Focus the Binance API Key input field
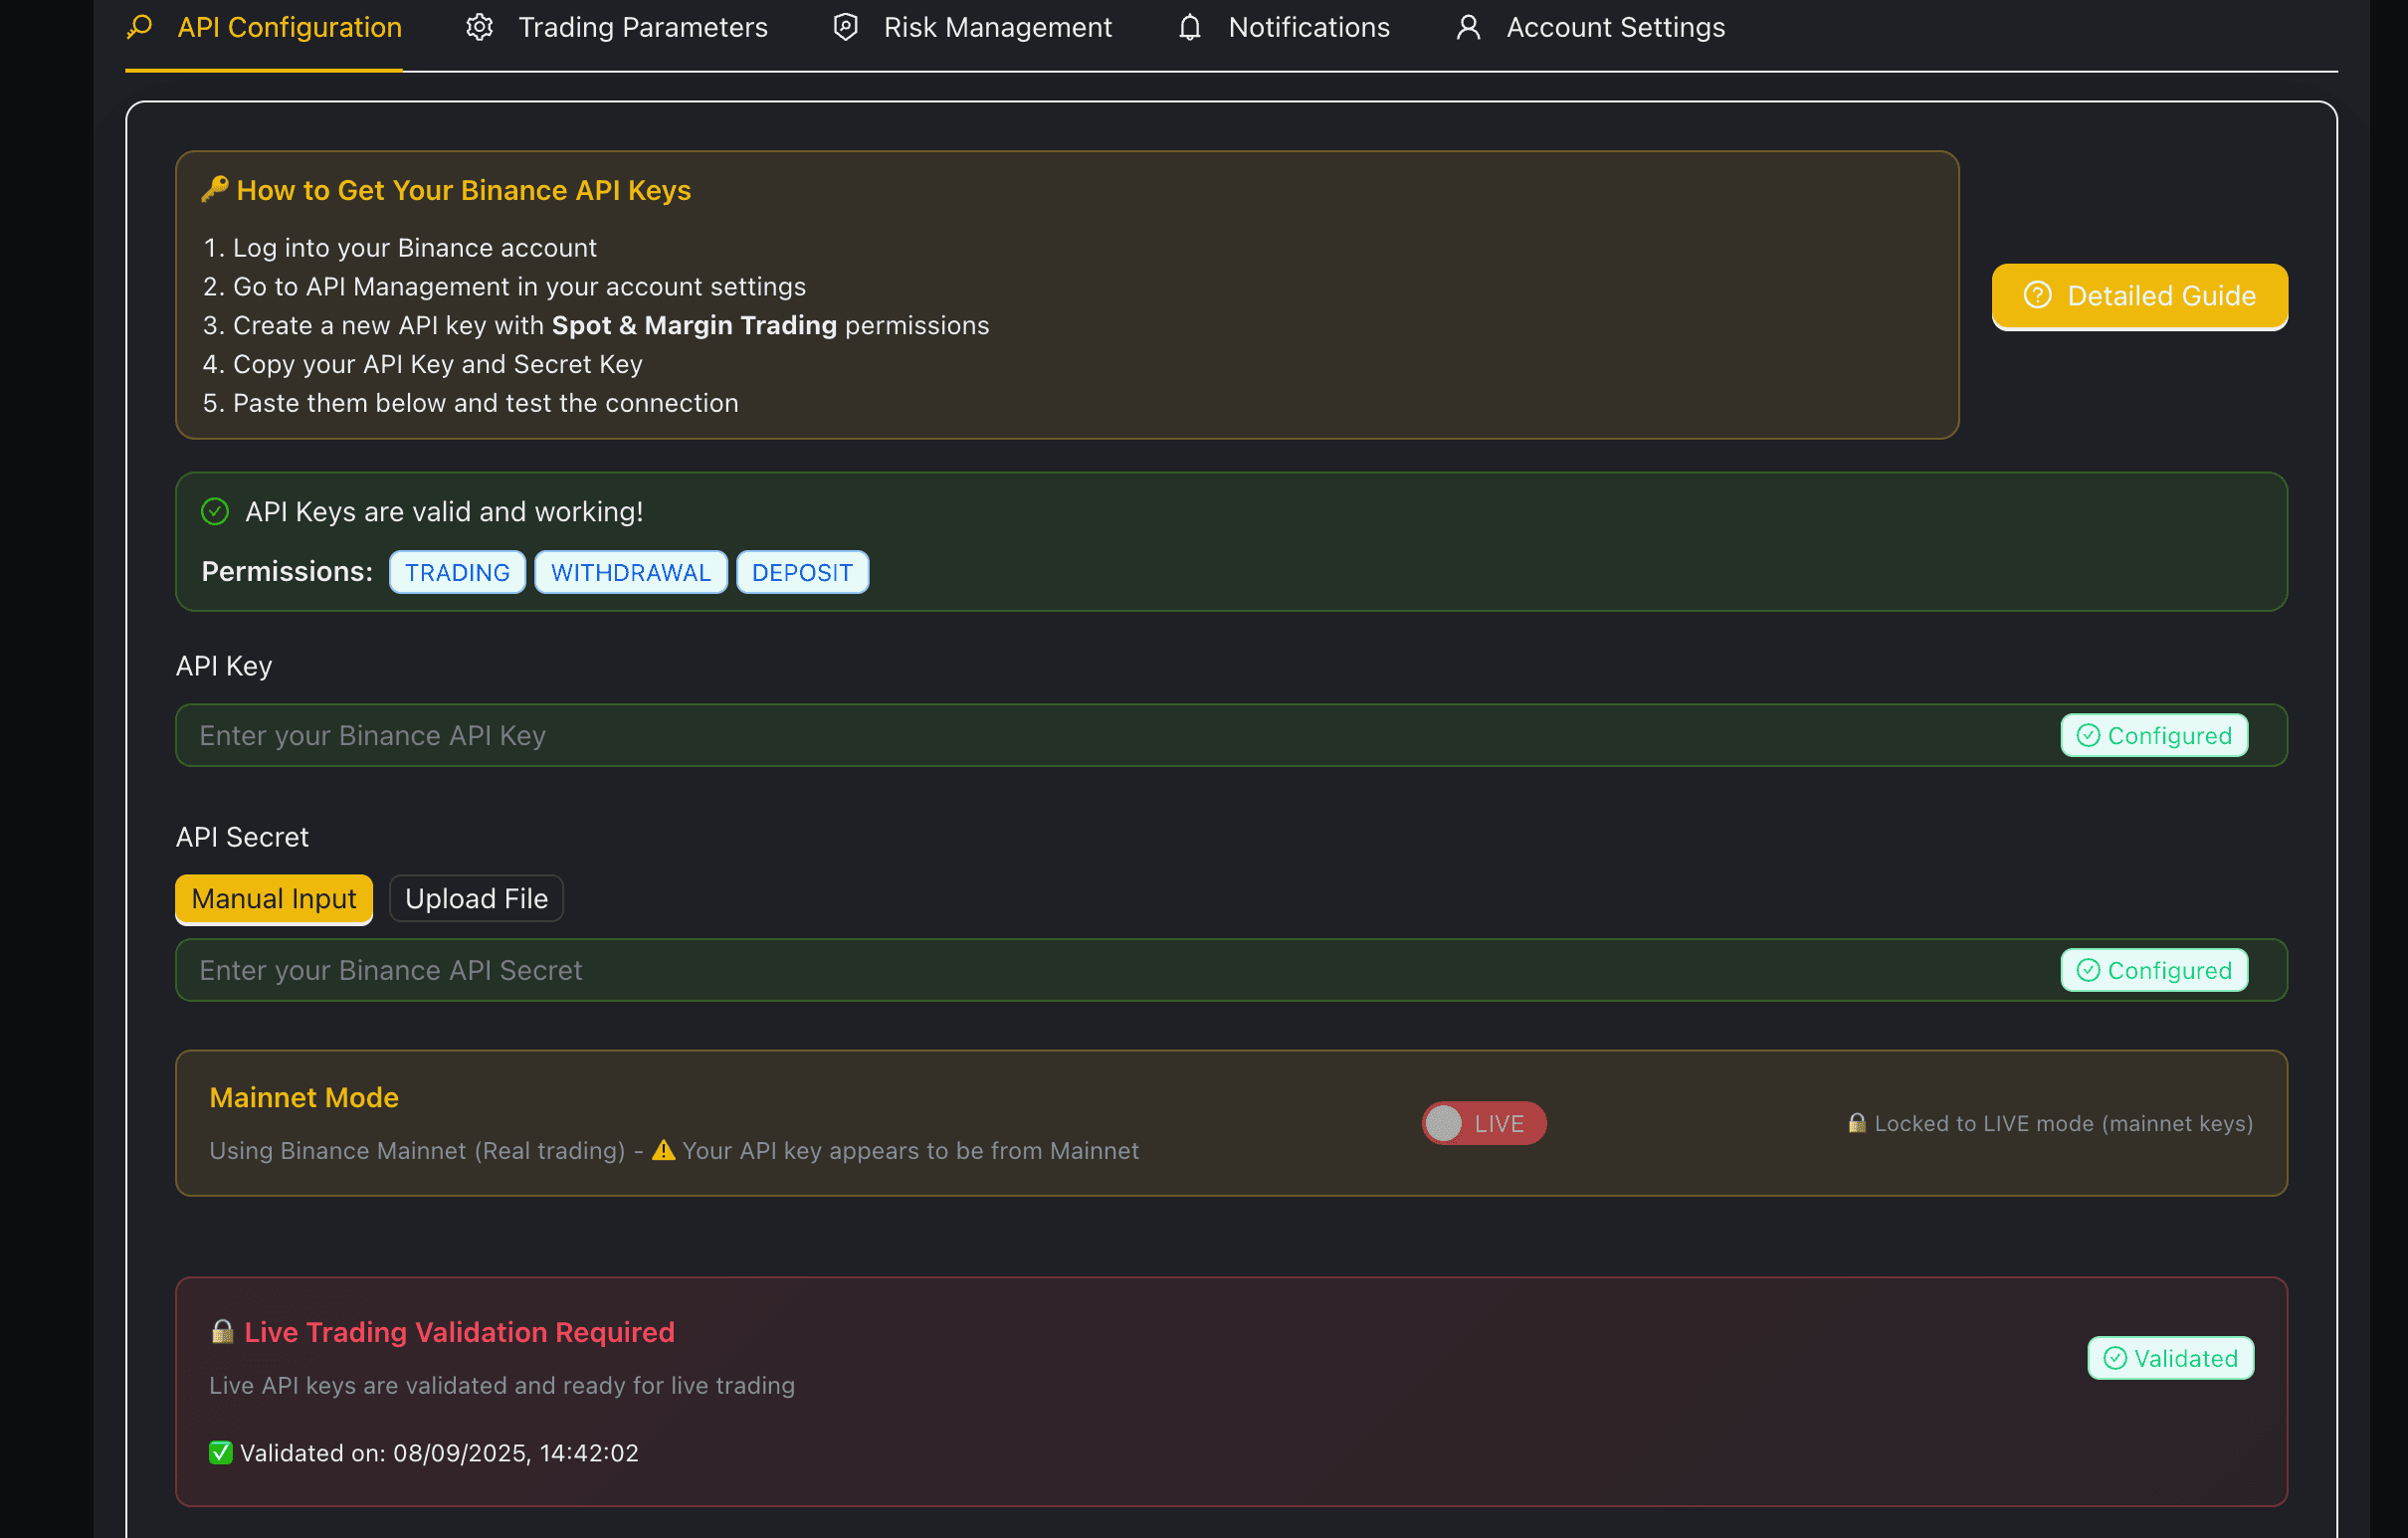The image size is (2408, 1538). [1231, 736]
